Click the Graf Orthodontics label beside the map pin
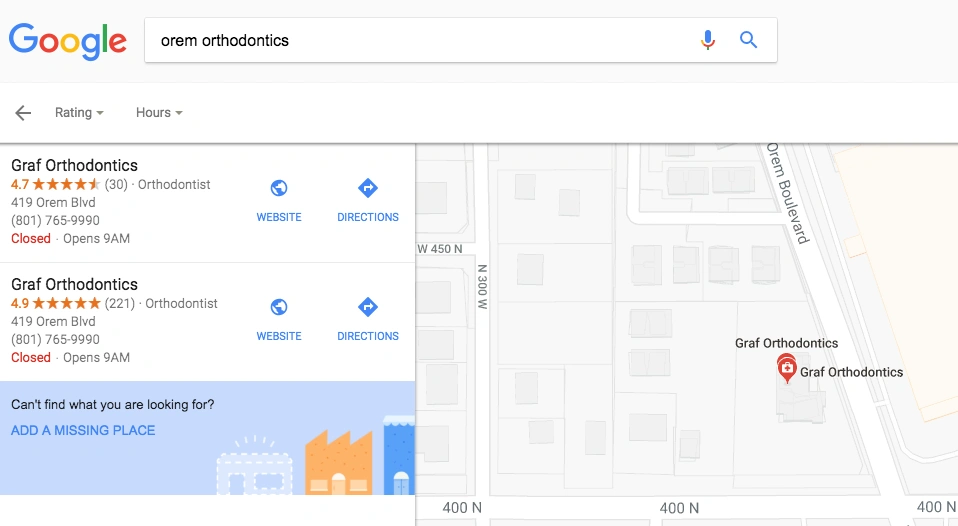This screenshot has height=526, width=958. [851, 372]
